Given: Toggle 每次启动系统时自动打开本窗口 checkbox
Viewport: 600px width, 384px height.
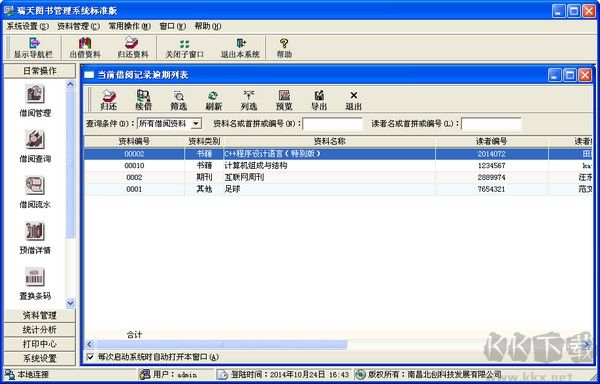Looking at the screenshot, I should coord(90,357).
